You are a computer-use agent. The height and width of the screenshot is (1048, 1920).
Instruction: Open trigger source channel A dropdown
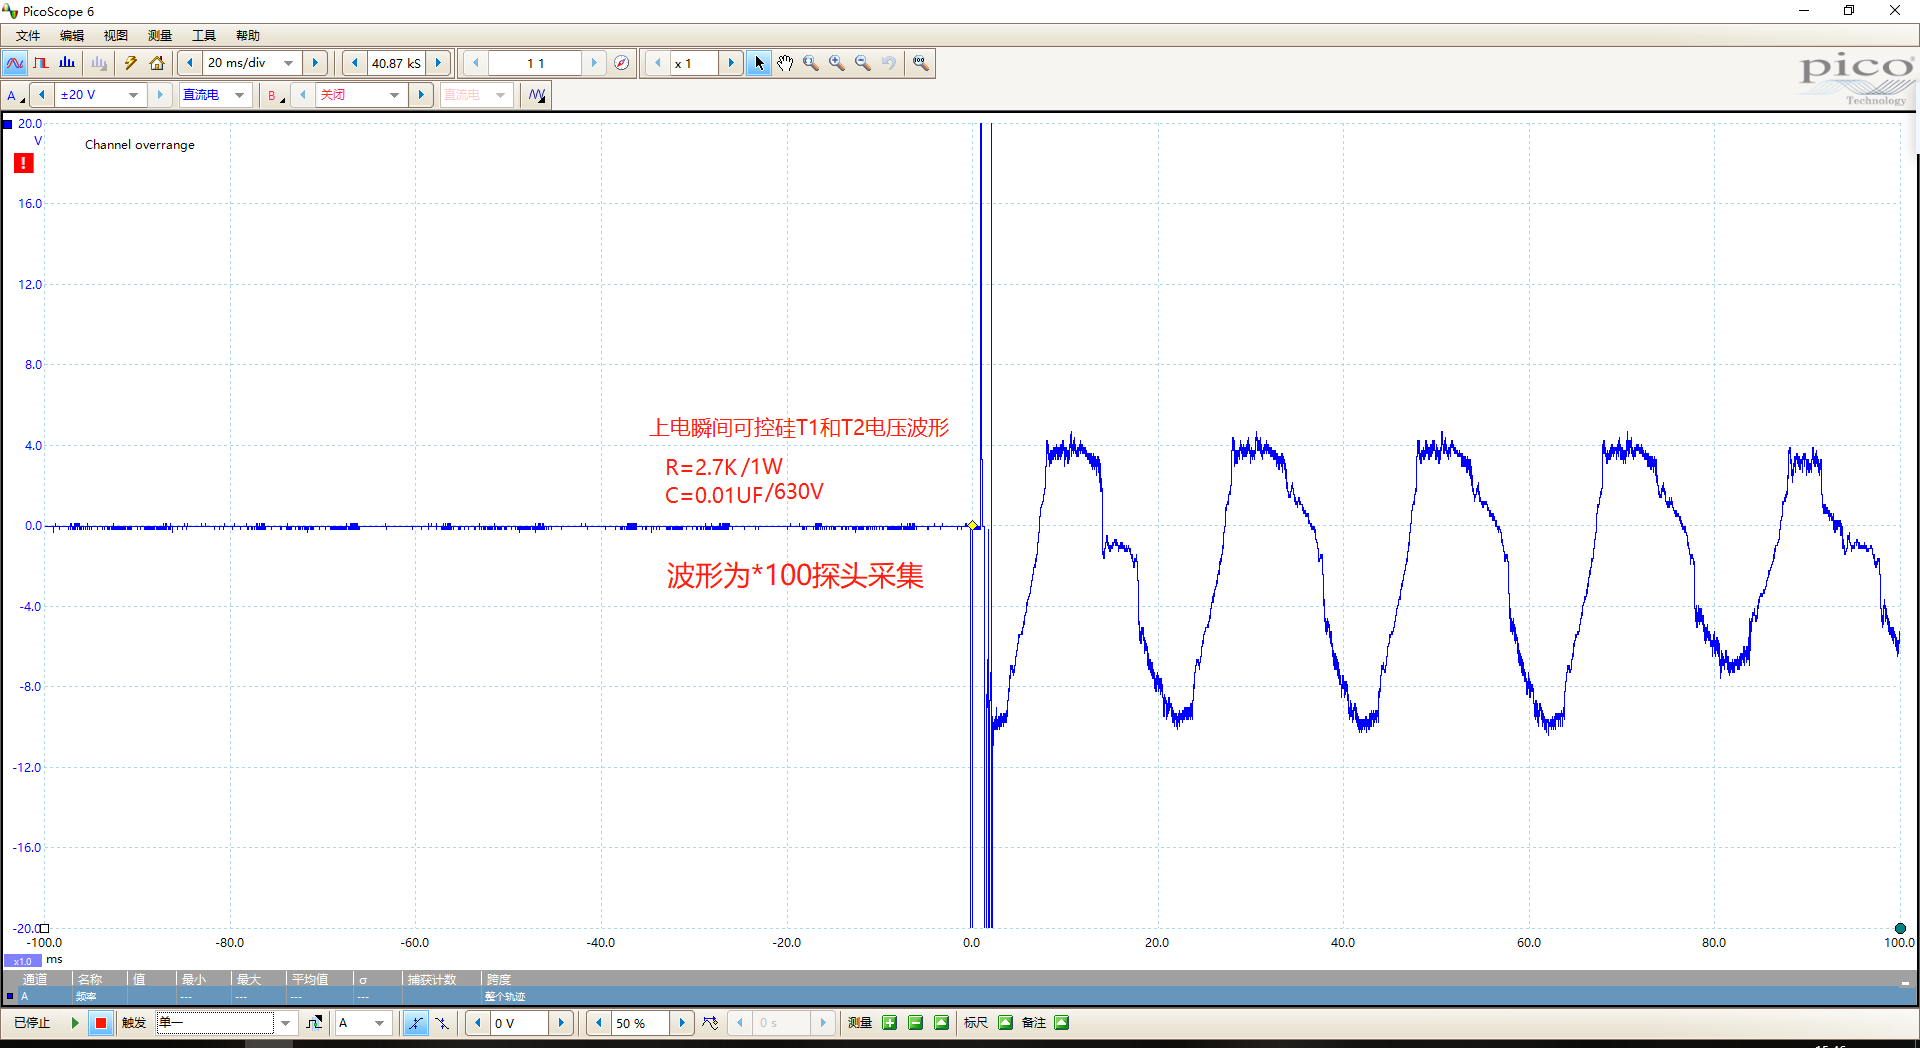point(379,1023)
